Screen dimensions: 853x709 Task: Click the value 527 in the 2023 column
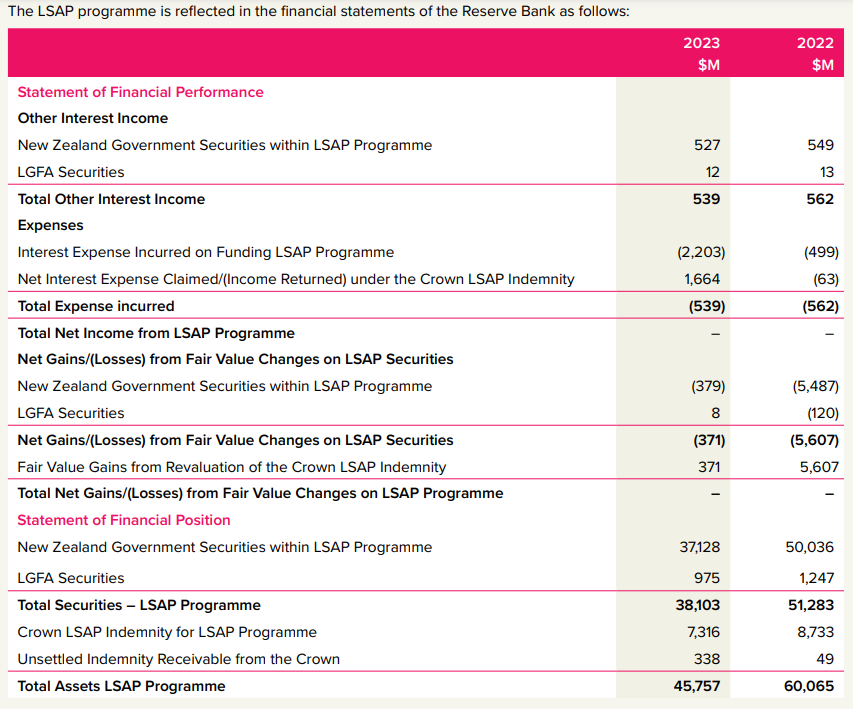click(x=706, y=145)
